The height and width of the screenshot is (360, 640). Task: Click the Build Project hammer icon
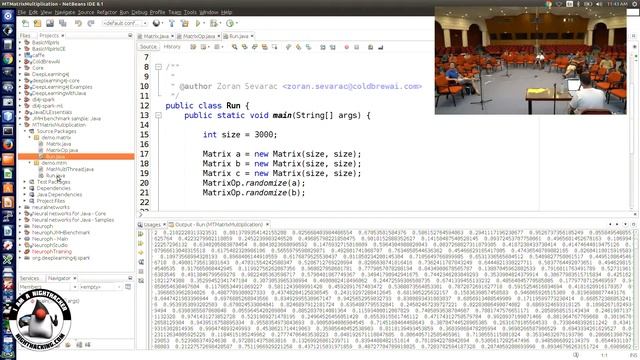pos(172,23)
